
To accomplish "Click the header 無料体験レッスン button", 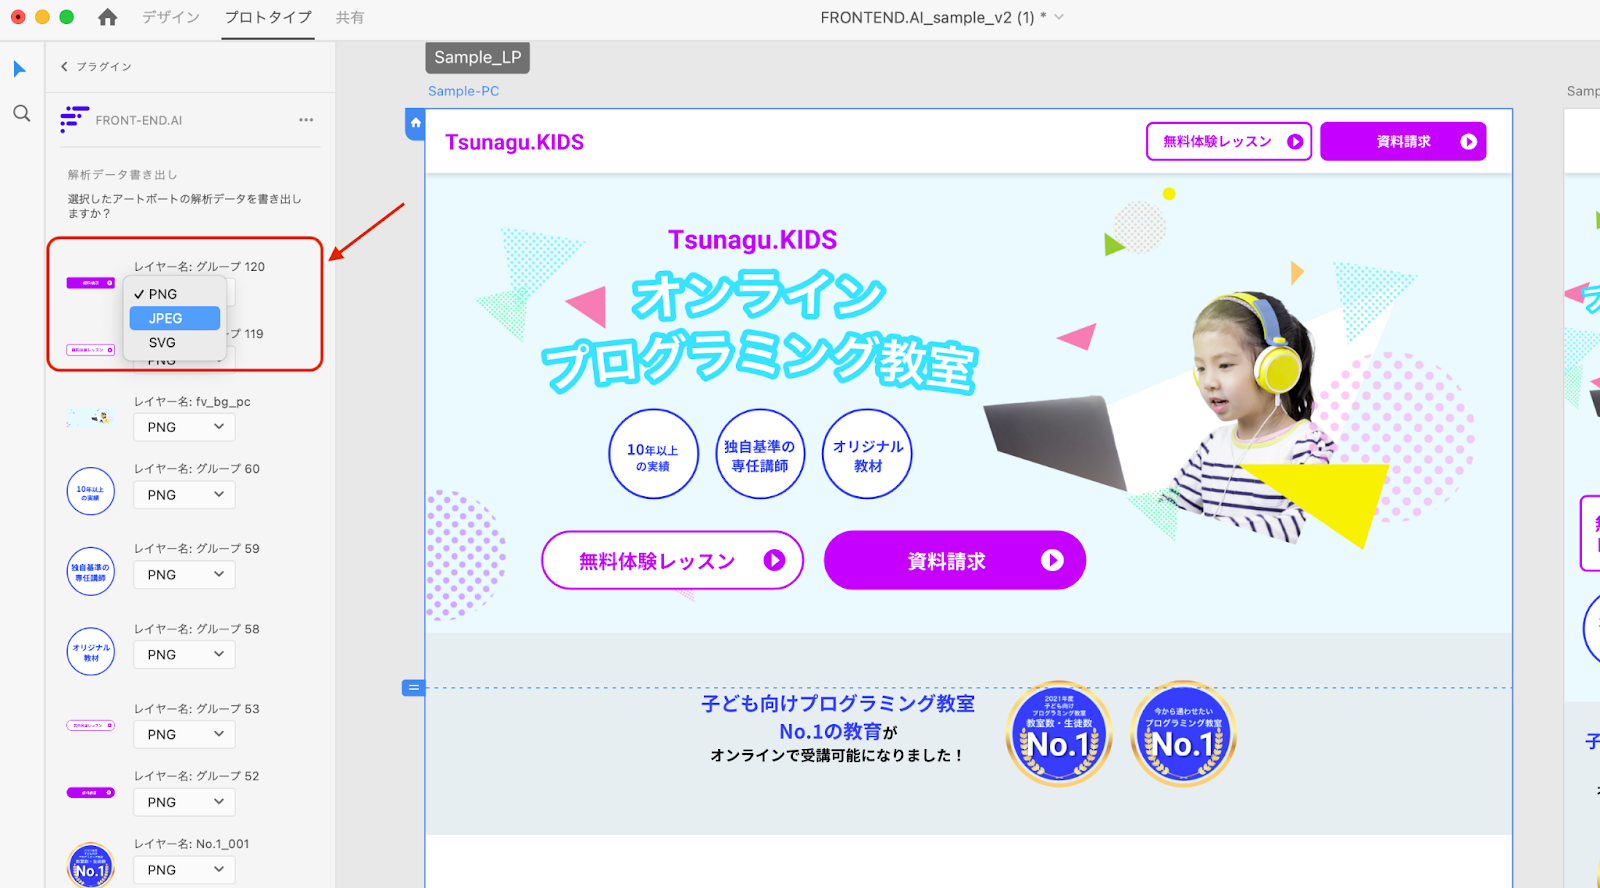I will coord(1229,142).
